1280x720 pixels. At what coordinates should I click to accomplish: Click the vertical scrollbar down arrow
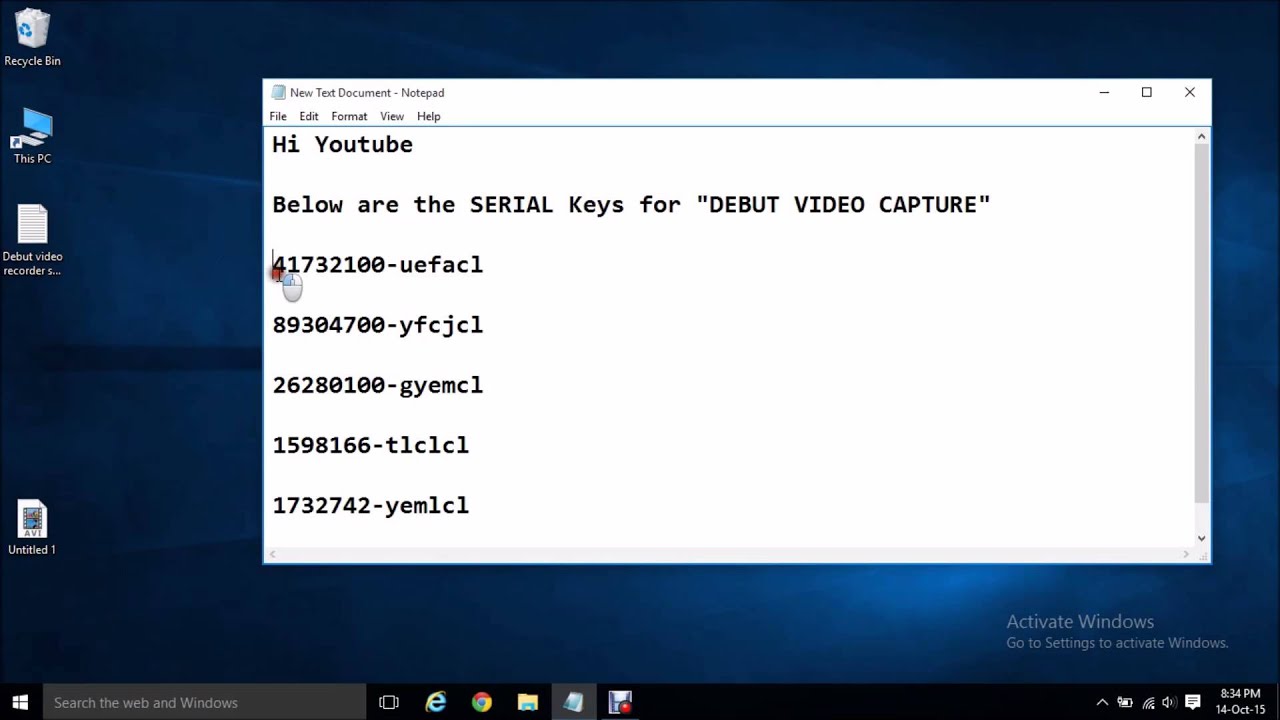tap(1202, 538)
